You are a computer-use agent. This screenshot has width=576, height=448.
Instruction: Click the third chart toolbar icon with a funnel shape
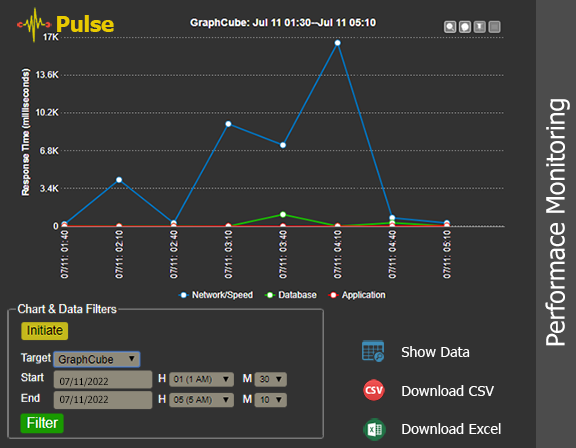[x=479, y=27]
